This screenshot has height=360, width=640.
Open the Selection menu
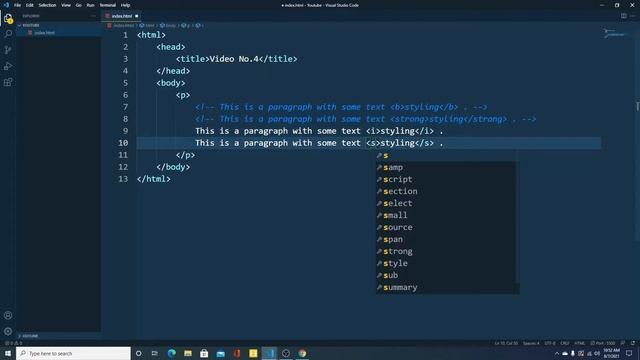pyautogui.click(x=47, y=5)
